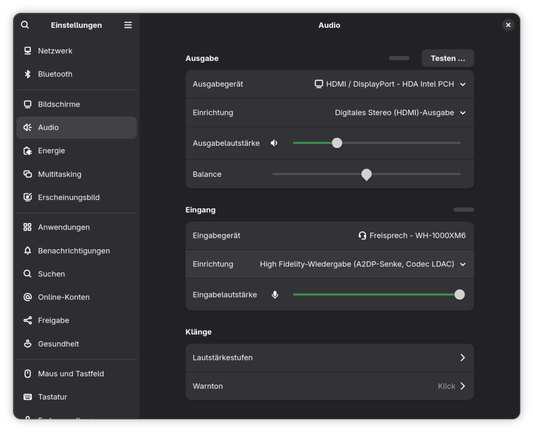Open the Digitales Stereo (HDMI)-Ausgabe dropdown
Screen dimensions: 533x432
coord(400,113)
